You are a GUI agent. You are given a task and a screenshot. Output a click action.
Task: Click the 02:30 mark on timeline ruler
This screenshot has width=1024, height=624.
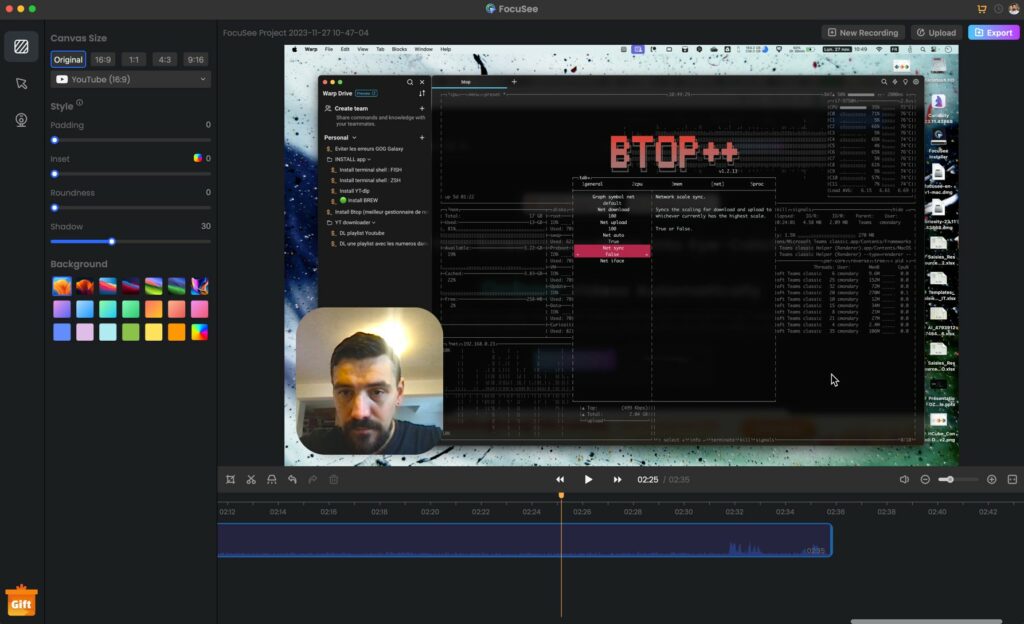pos(683,512)
